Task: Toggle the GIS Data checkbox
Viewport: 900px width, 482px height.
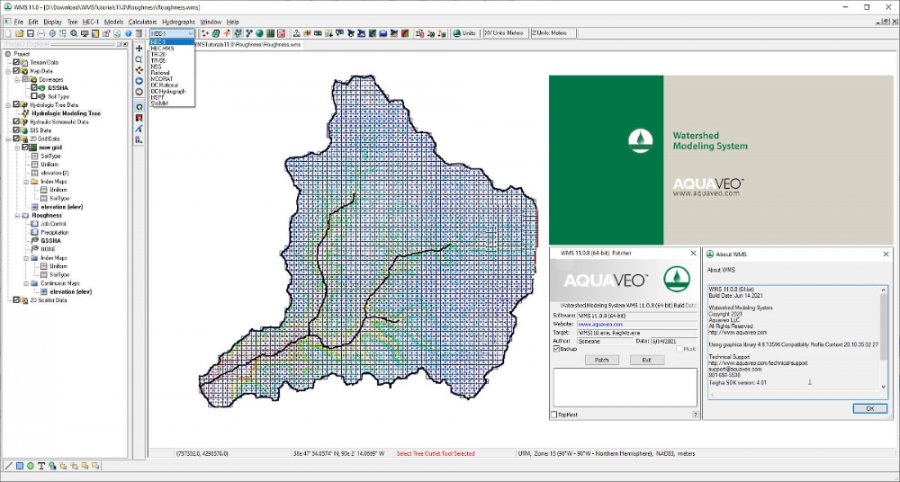Action: (16, 130)
